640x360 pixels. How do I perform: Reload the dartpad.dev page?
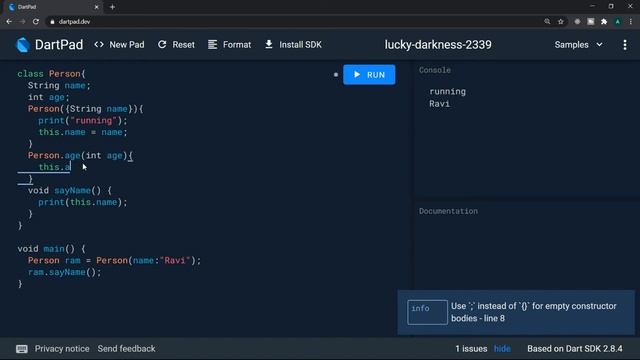[36, 22]
